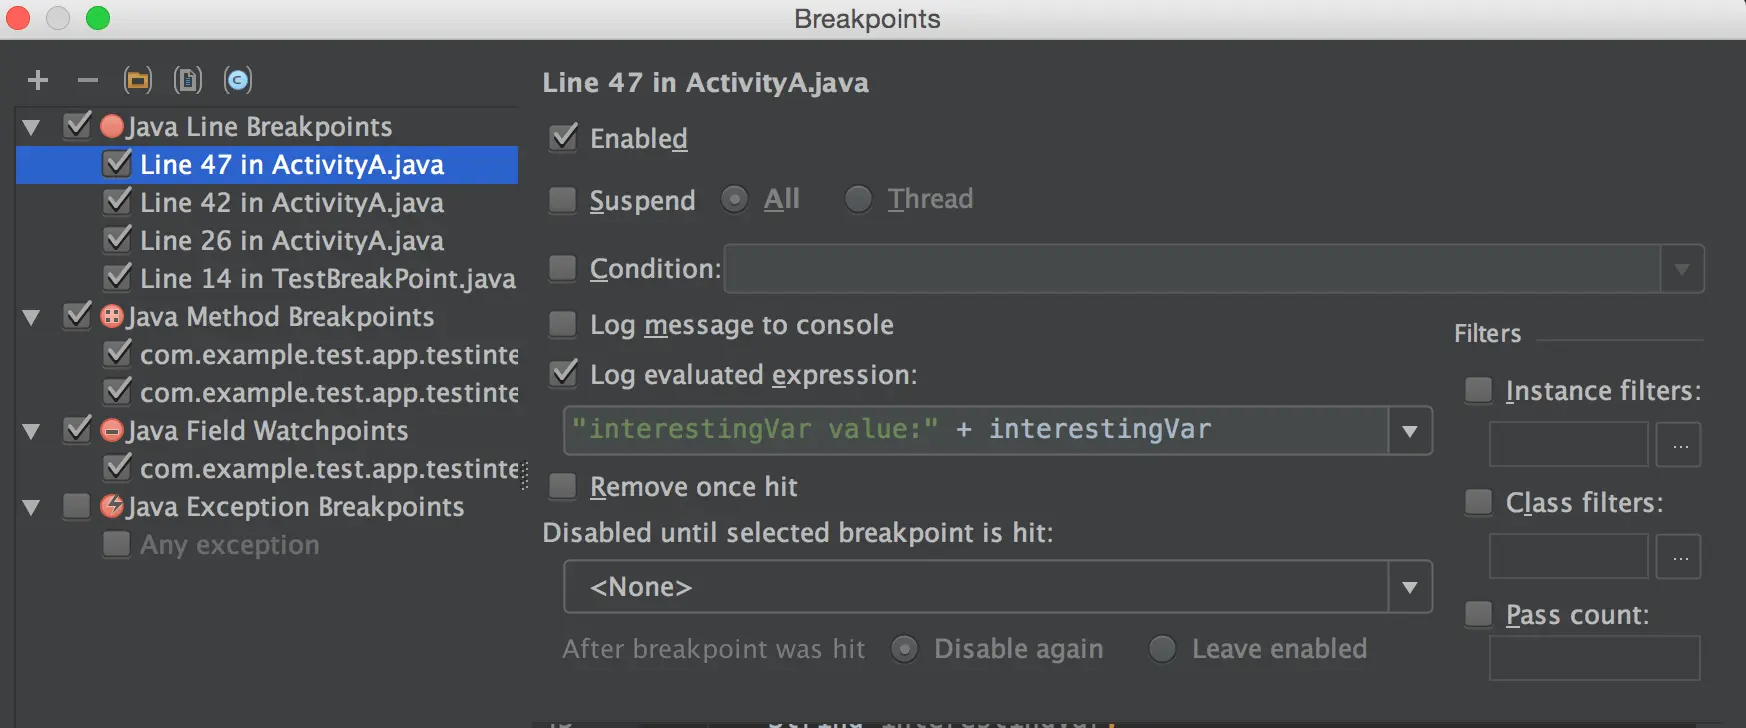The width and height of the screenshot is (1746, 728).
Task: Open the log expression history dropdown
Action: pyautogui.click(x=1410, y=431)
